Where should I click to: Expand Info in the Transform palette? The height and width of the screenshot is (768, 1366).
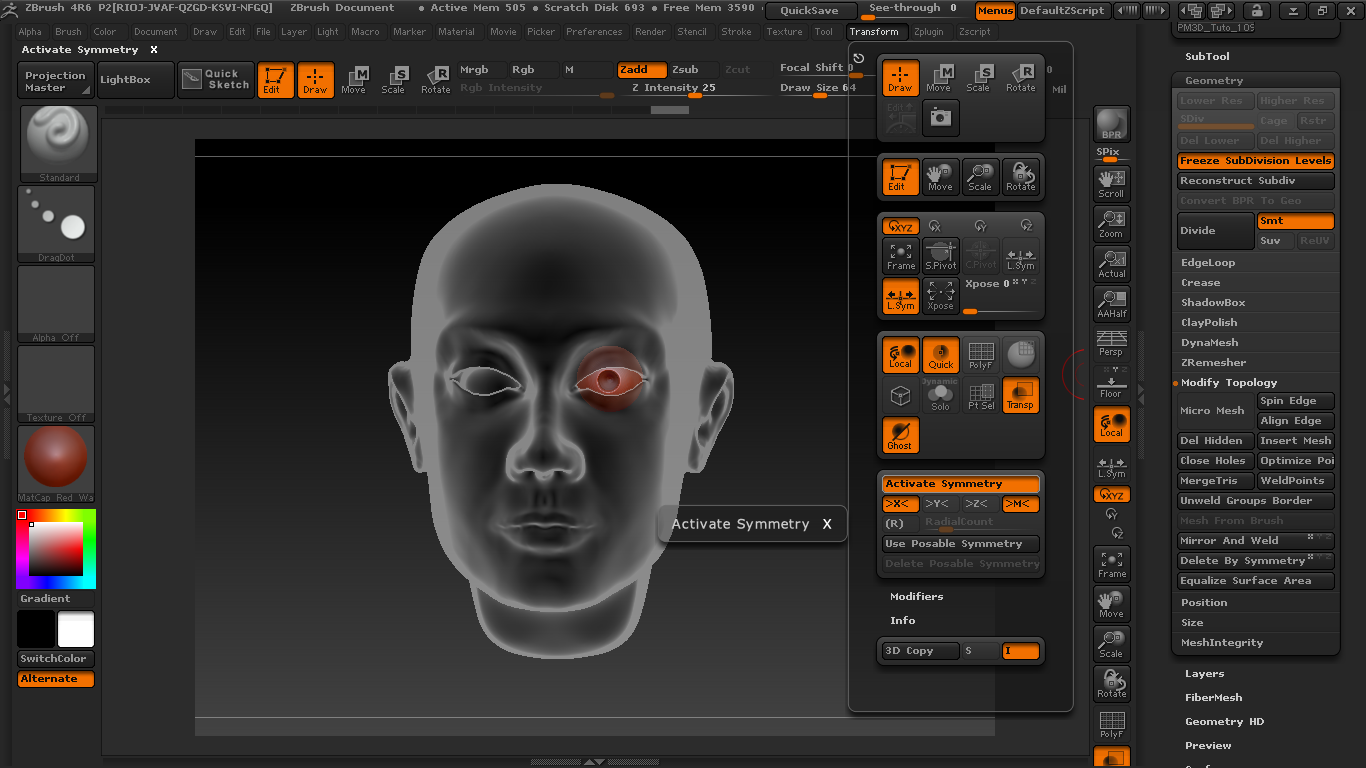[x=902, y=621]
